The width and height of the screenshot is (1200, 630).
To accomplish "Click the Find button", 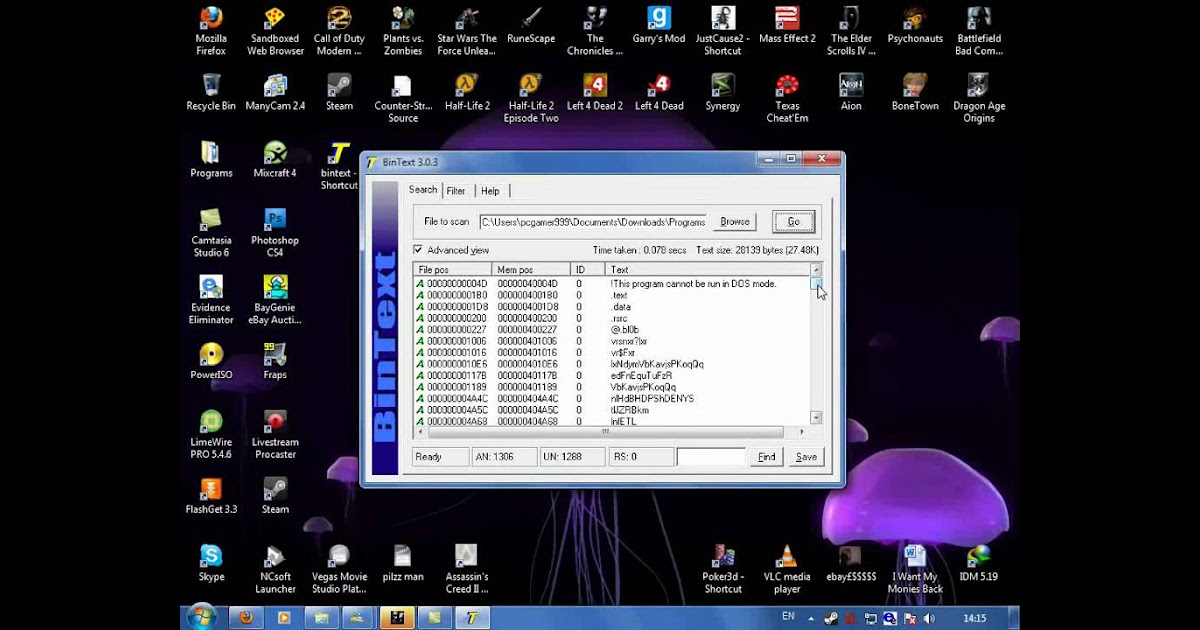I will tap(766, 457).
